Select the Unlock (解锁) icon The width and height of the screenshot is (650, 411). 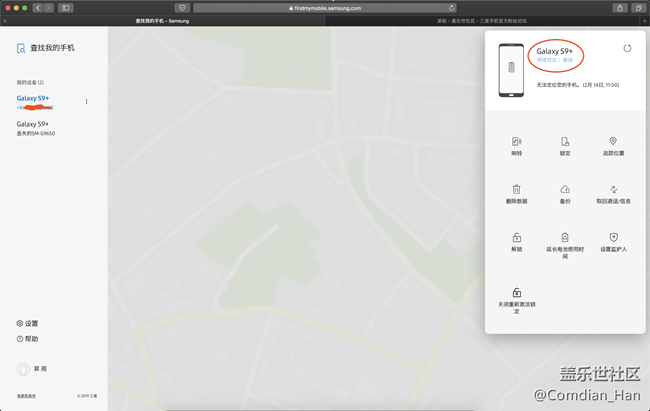pyautogui.click(x=516, y=237)
